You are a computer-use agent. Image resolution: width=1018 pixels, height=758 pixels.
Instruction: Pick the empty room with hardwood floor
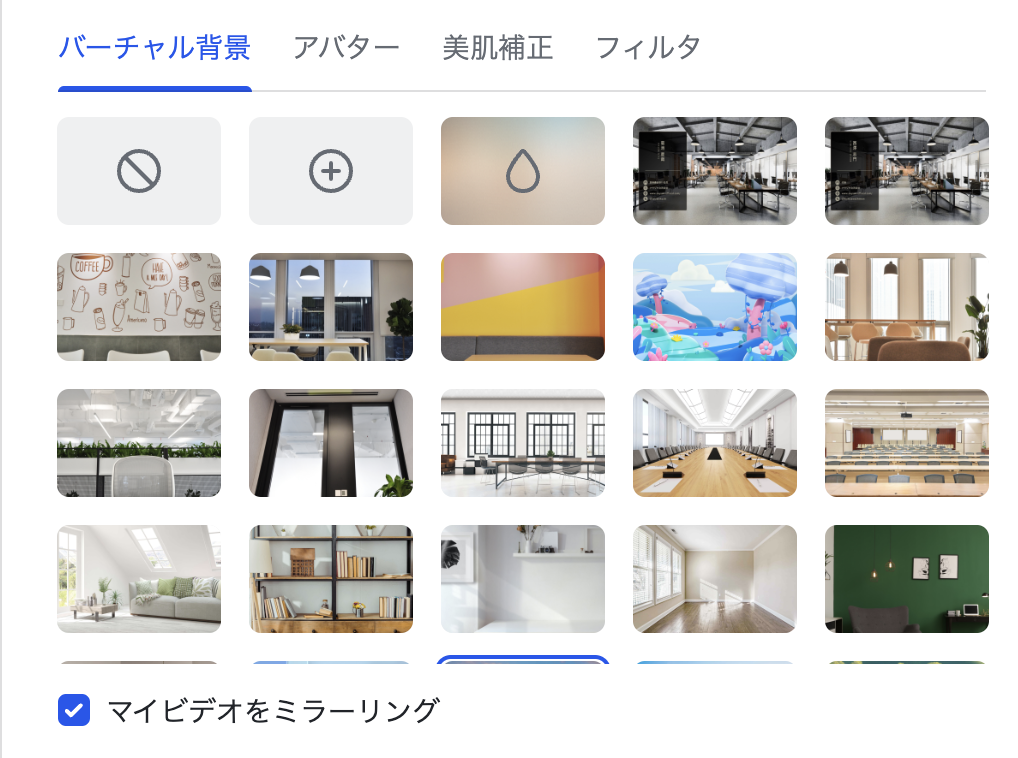click(715, 579)
